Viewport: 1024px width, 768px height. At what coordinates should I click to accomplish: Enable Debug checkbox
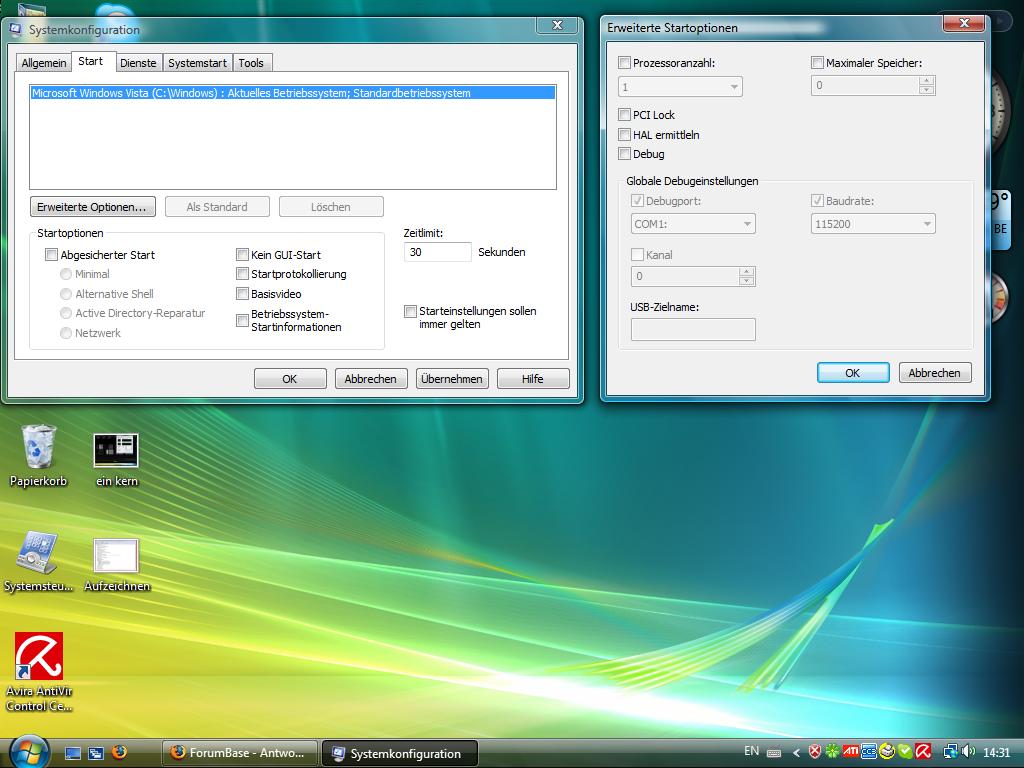pos(624,154)
